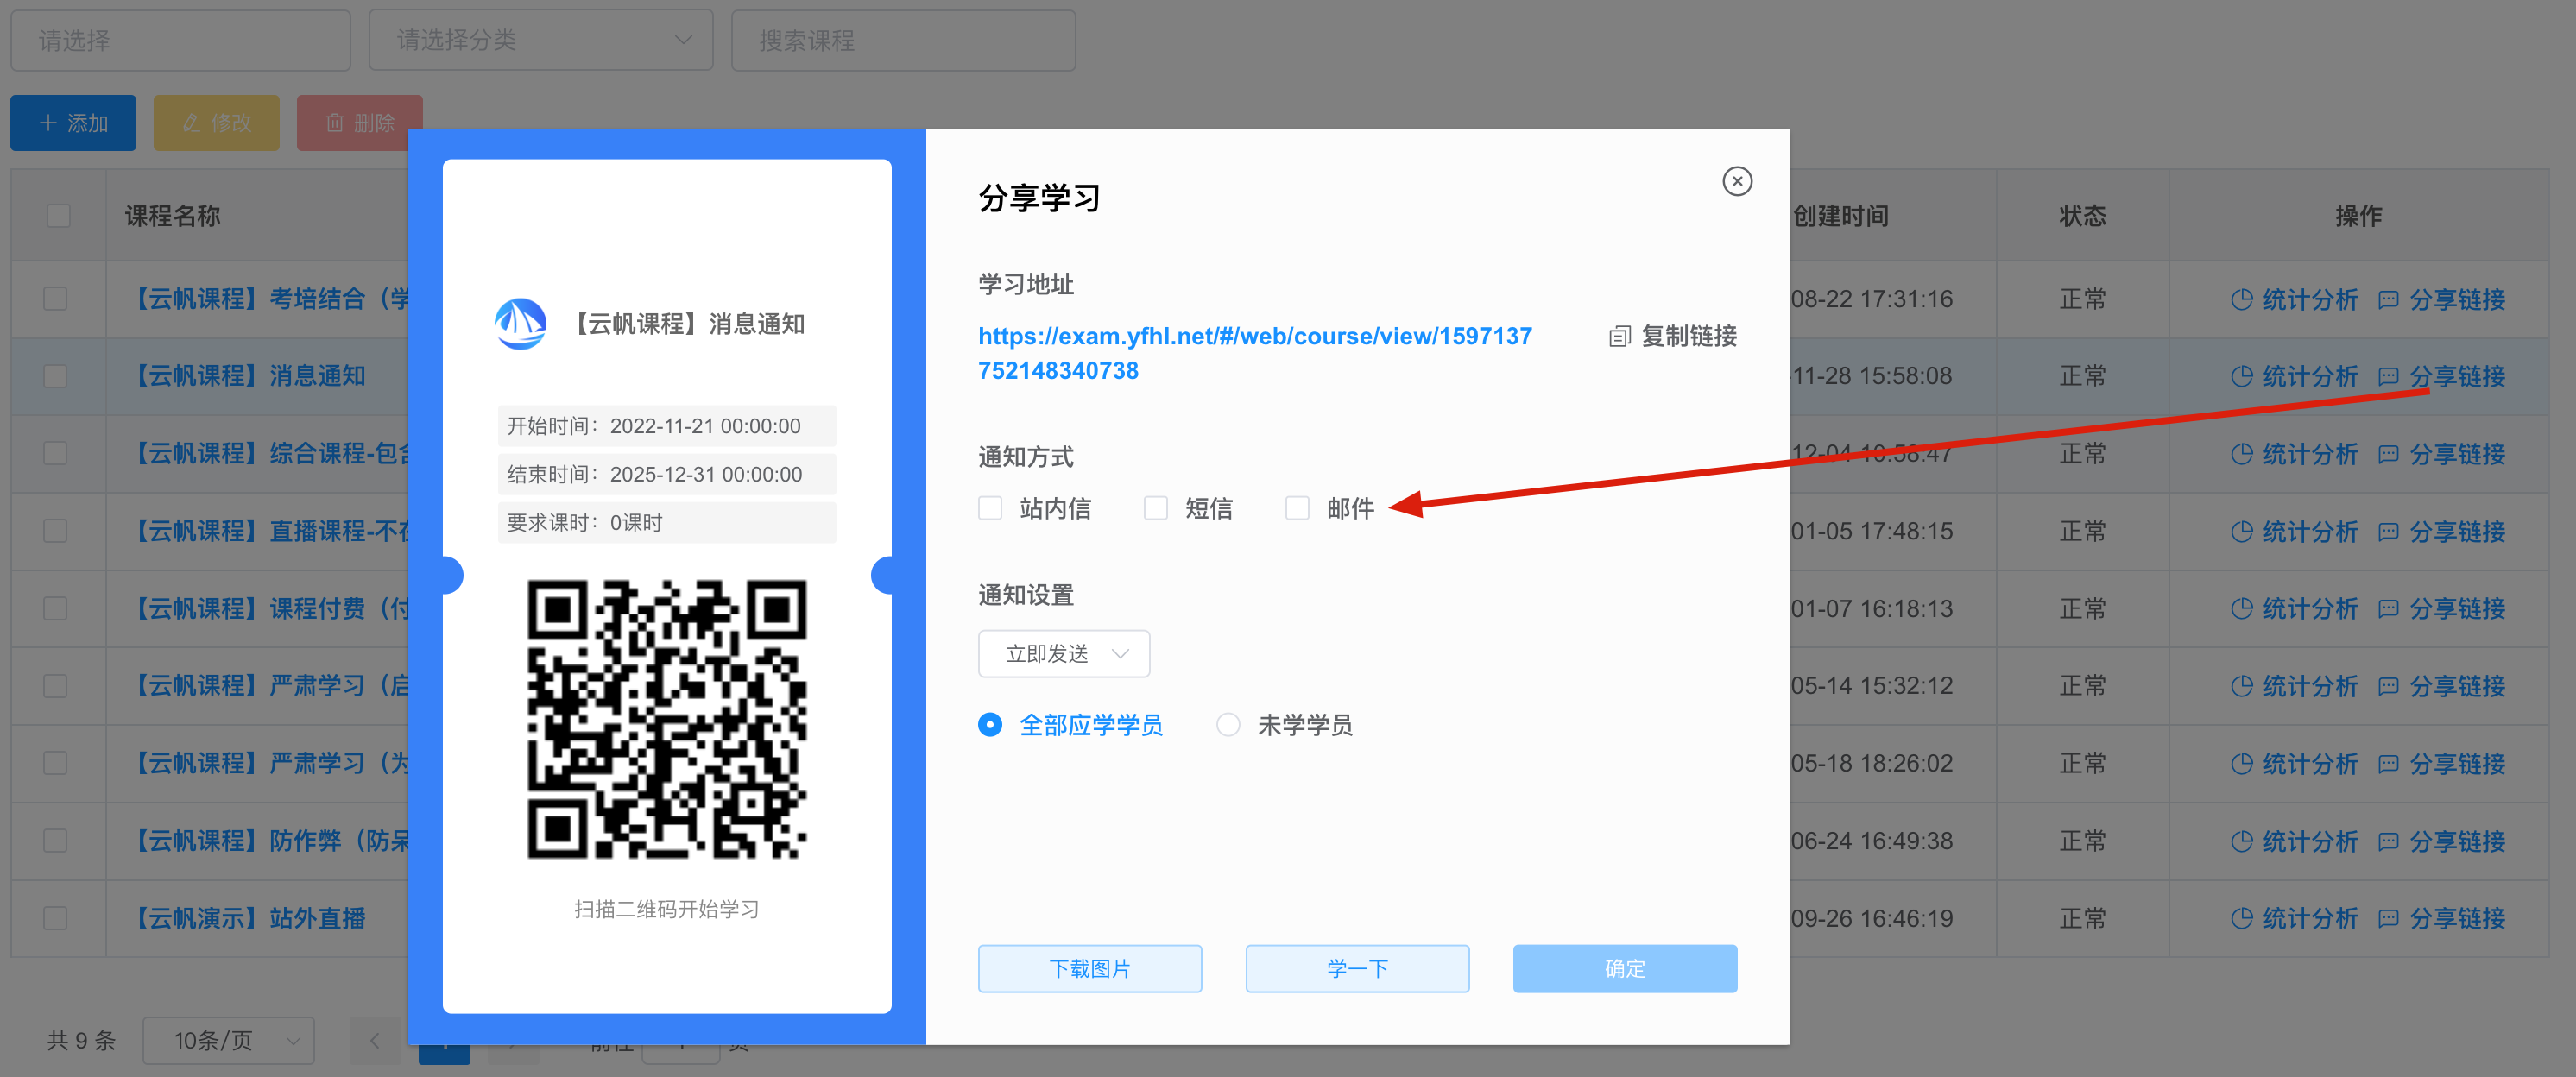Click the 学一下 button
Image resolution: width=2576 pixels, height=1077 pixels.
click(1357, 968)
